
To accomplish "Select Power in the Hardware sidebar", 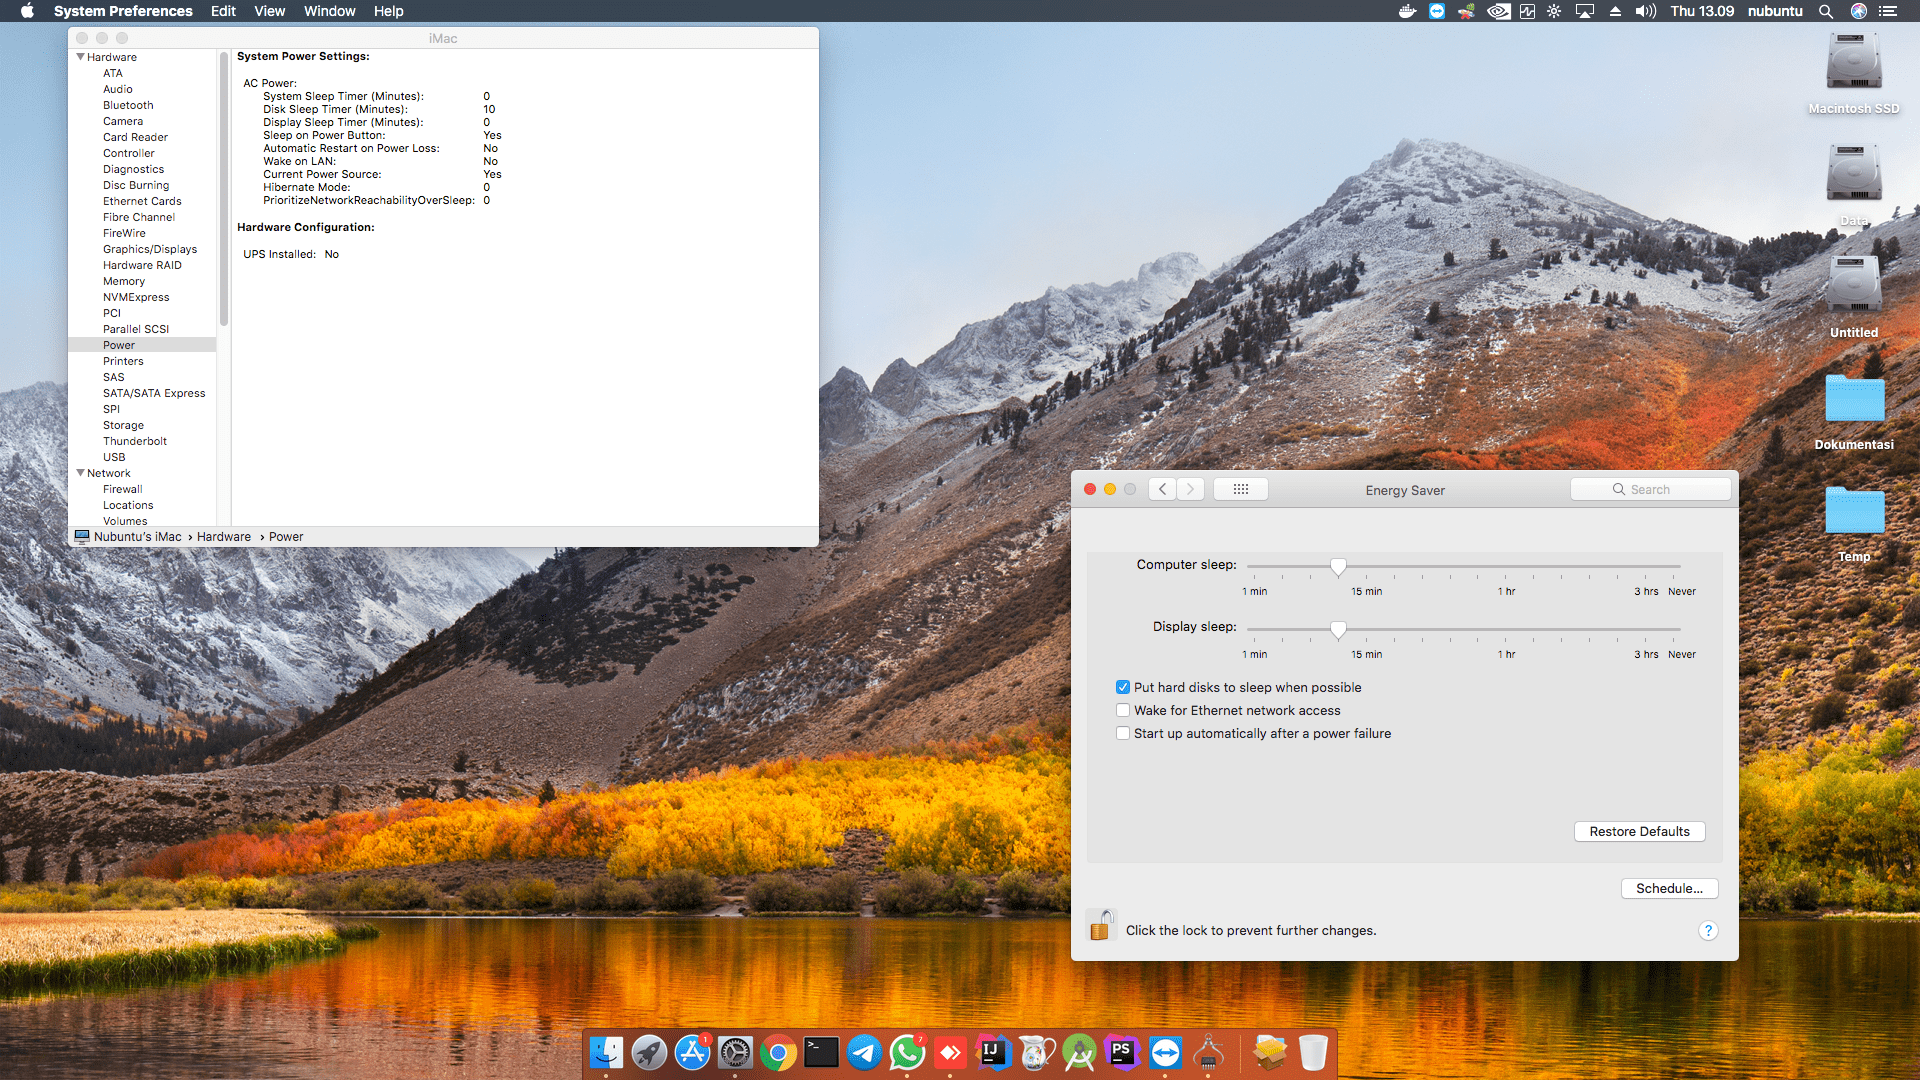I will click(x=119, y=344).
